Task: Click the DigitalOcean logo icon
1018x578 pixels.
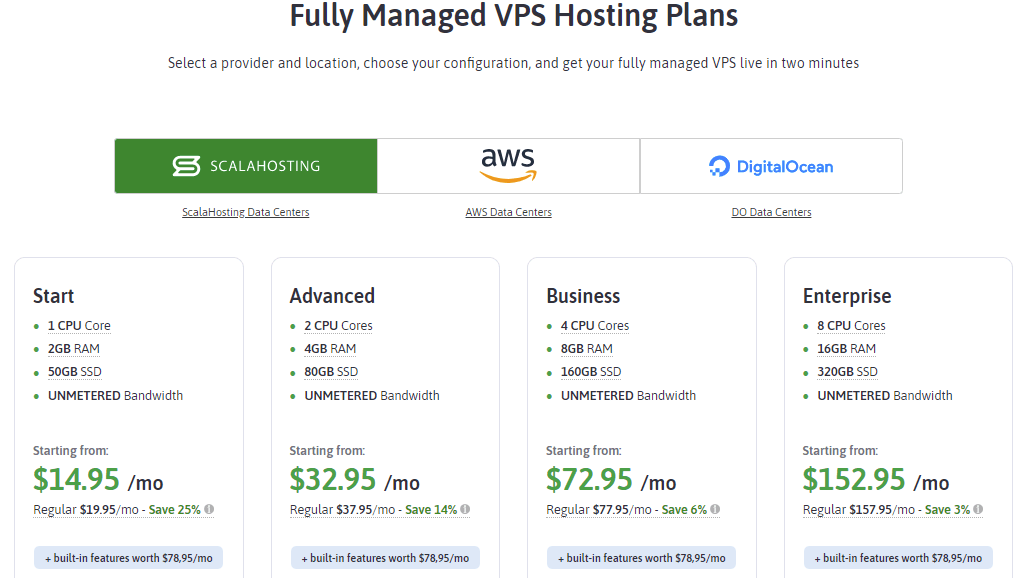Action: point(719,166)
